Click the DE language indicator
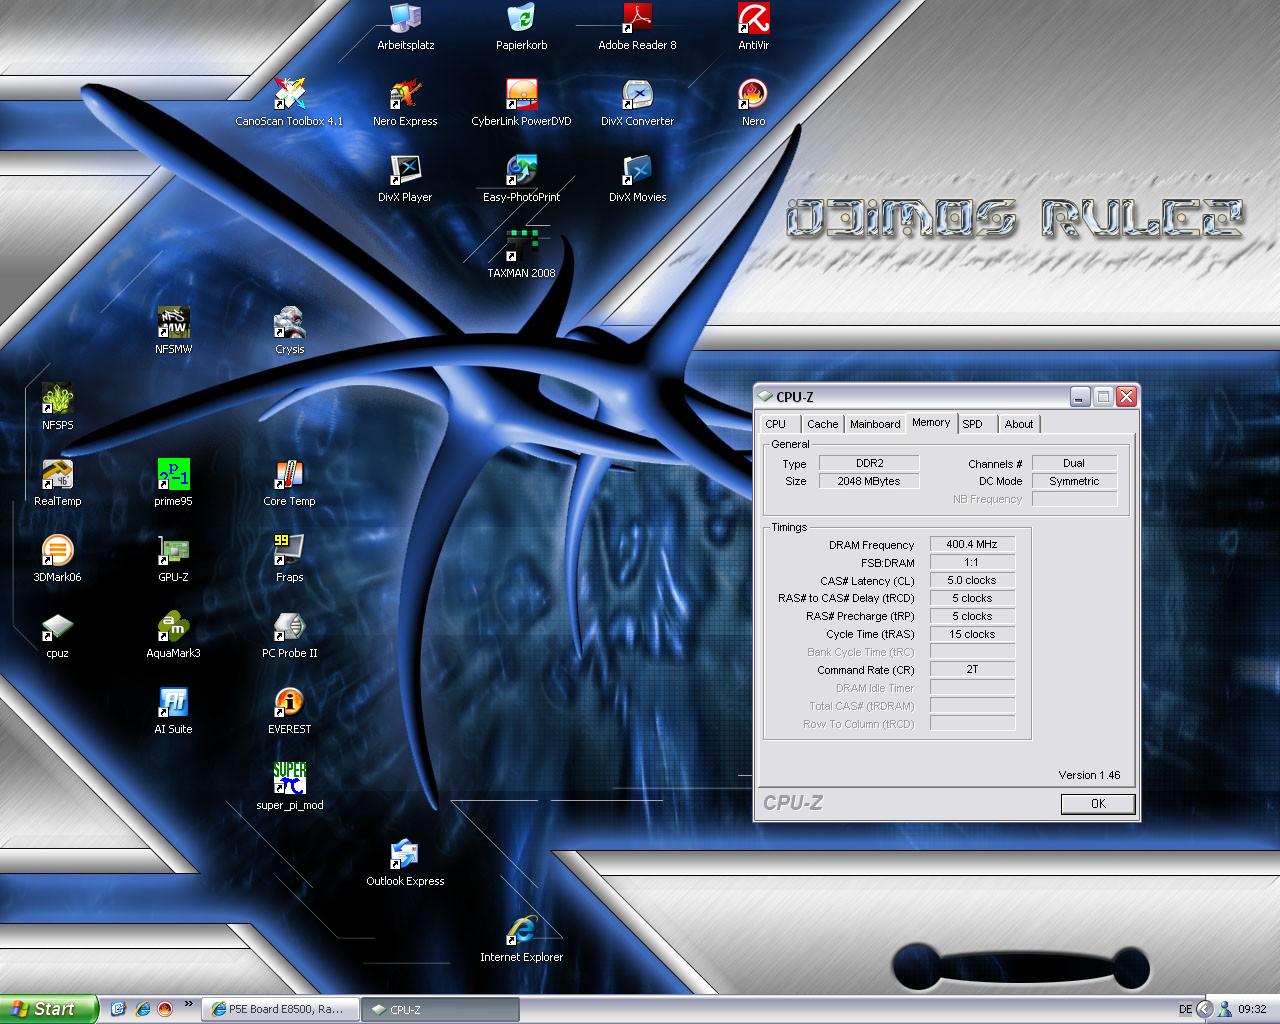The image size is (1280, 1024). pos(1185,1009)
